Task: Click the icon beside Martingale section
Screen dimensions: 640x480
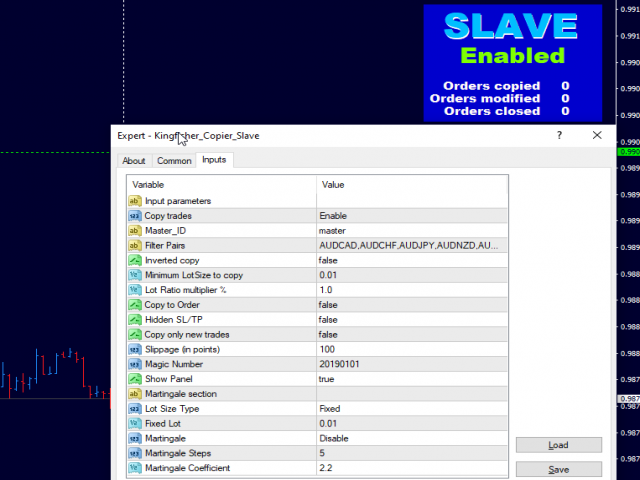Action: pyautogui.click(x=135, y=394)
